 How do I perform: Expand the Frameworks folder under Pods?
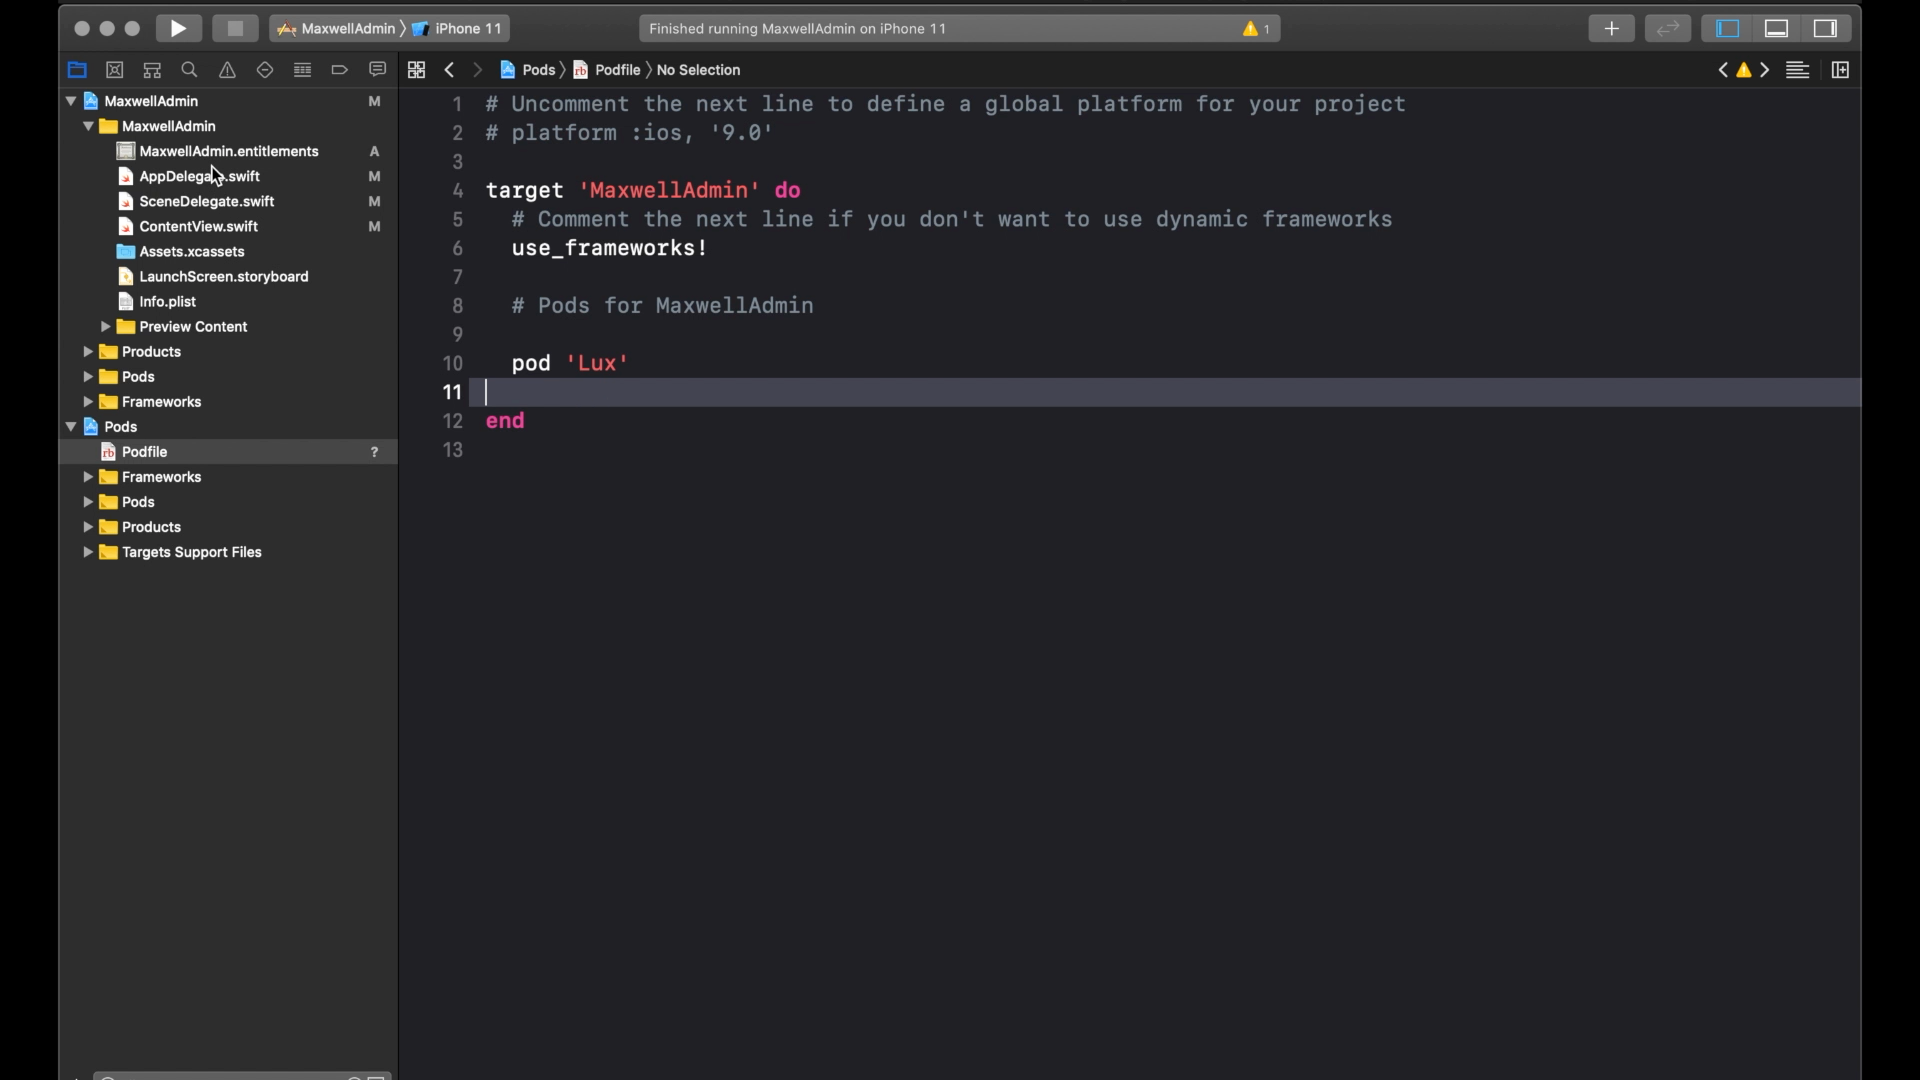[x=88, y=476]
